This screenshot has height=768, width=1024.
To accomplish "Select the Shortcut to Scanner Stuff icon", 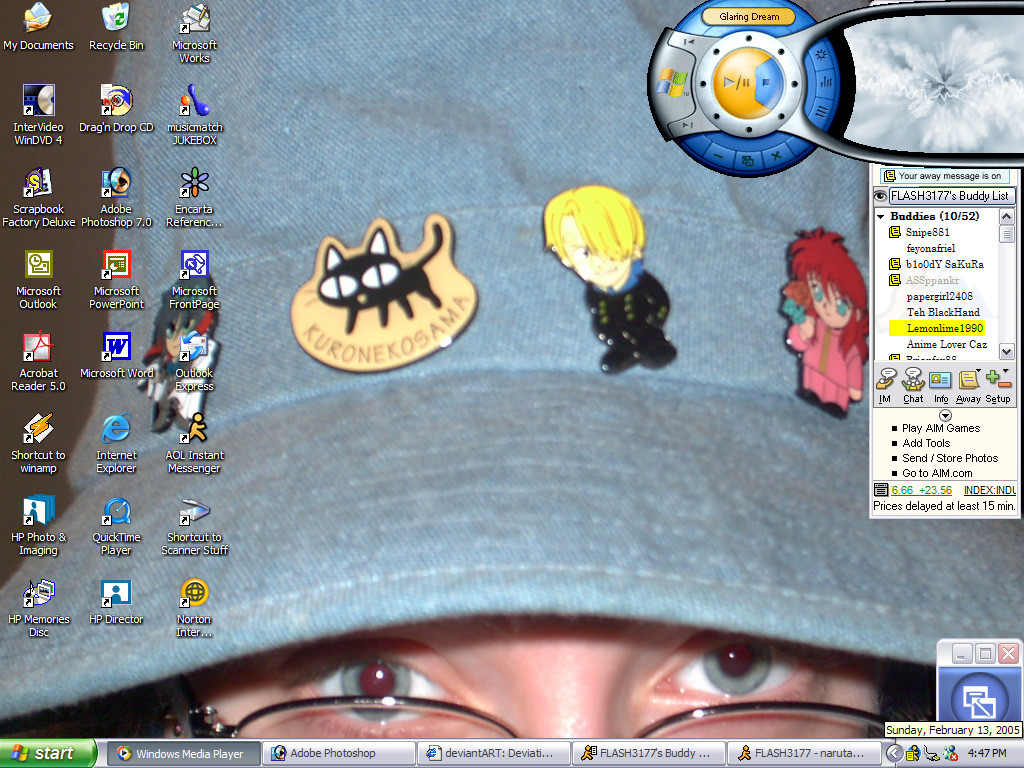I will click(195, 526).
